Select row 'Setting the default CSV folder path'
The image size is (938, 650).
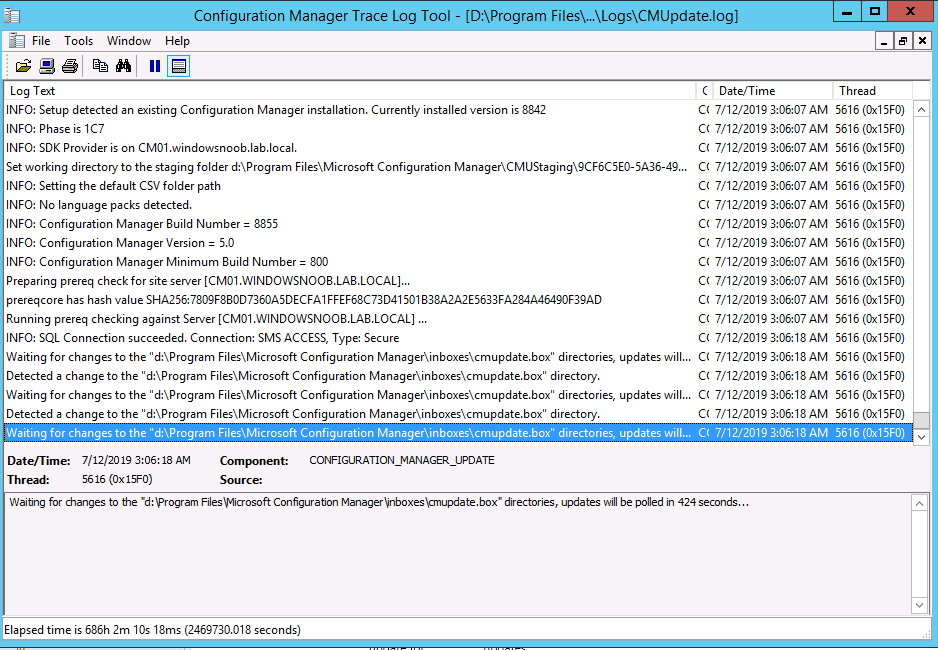coord(458,186)
